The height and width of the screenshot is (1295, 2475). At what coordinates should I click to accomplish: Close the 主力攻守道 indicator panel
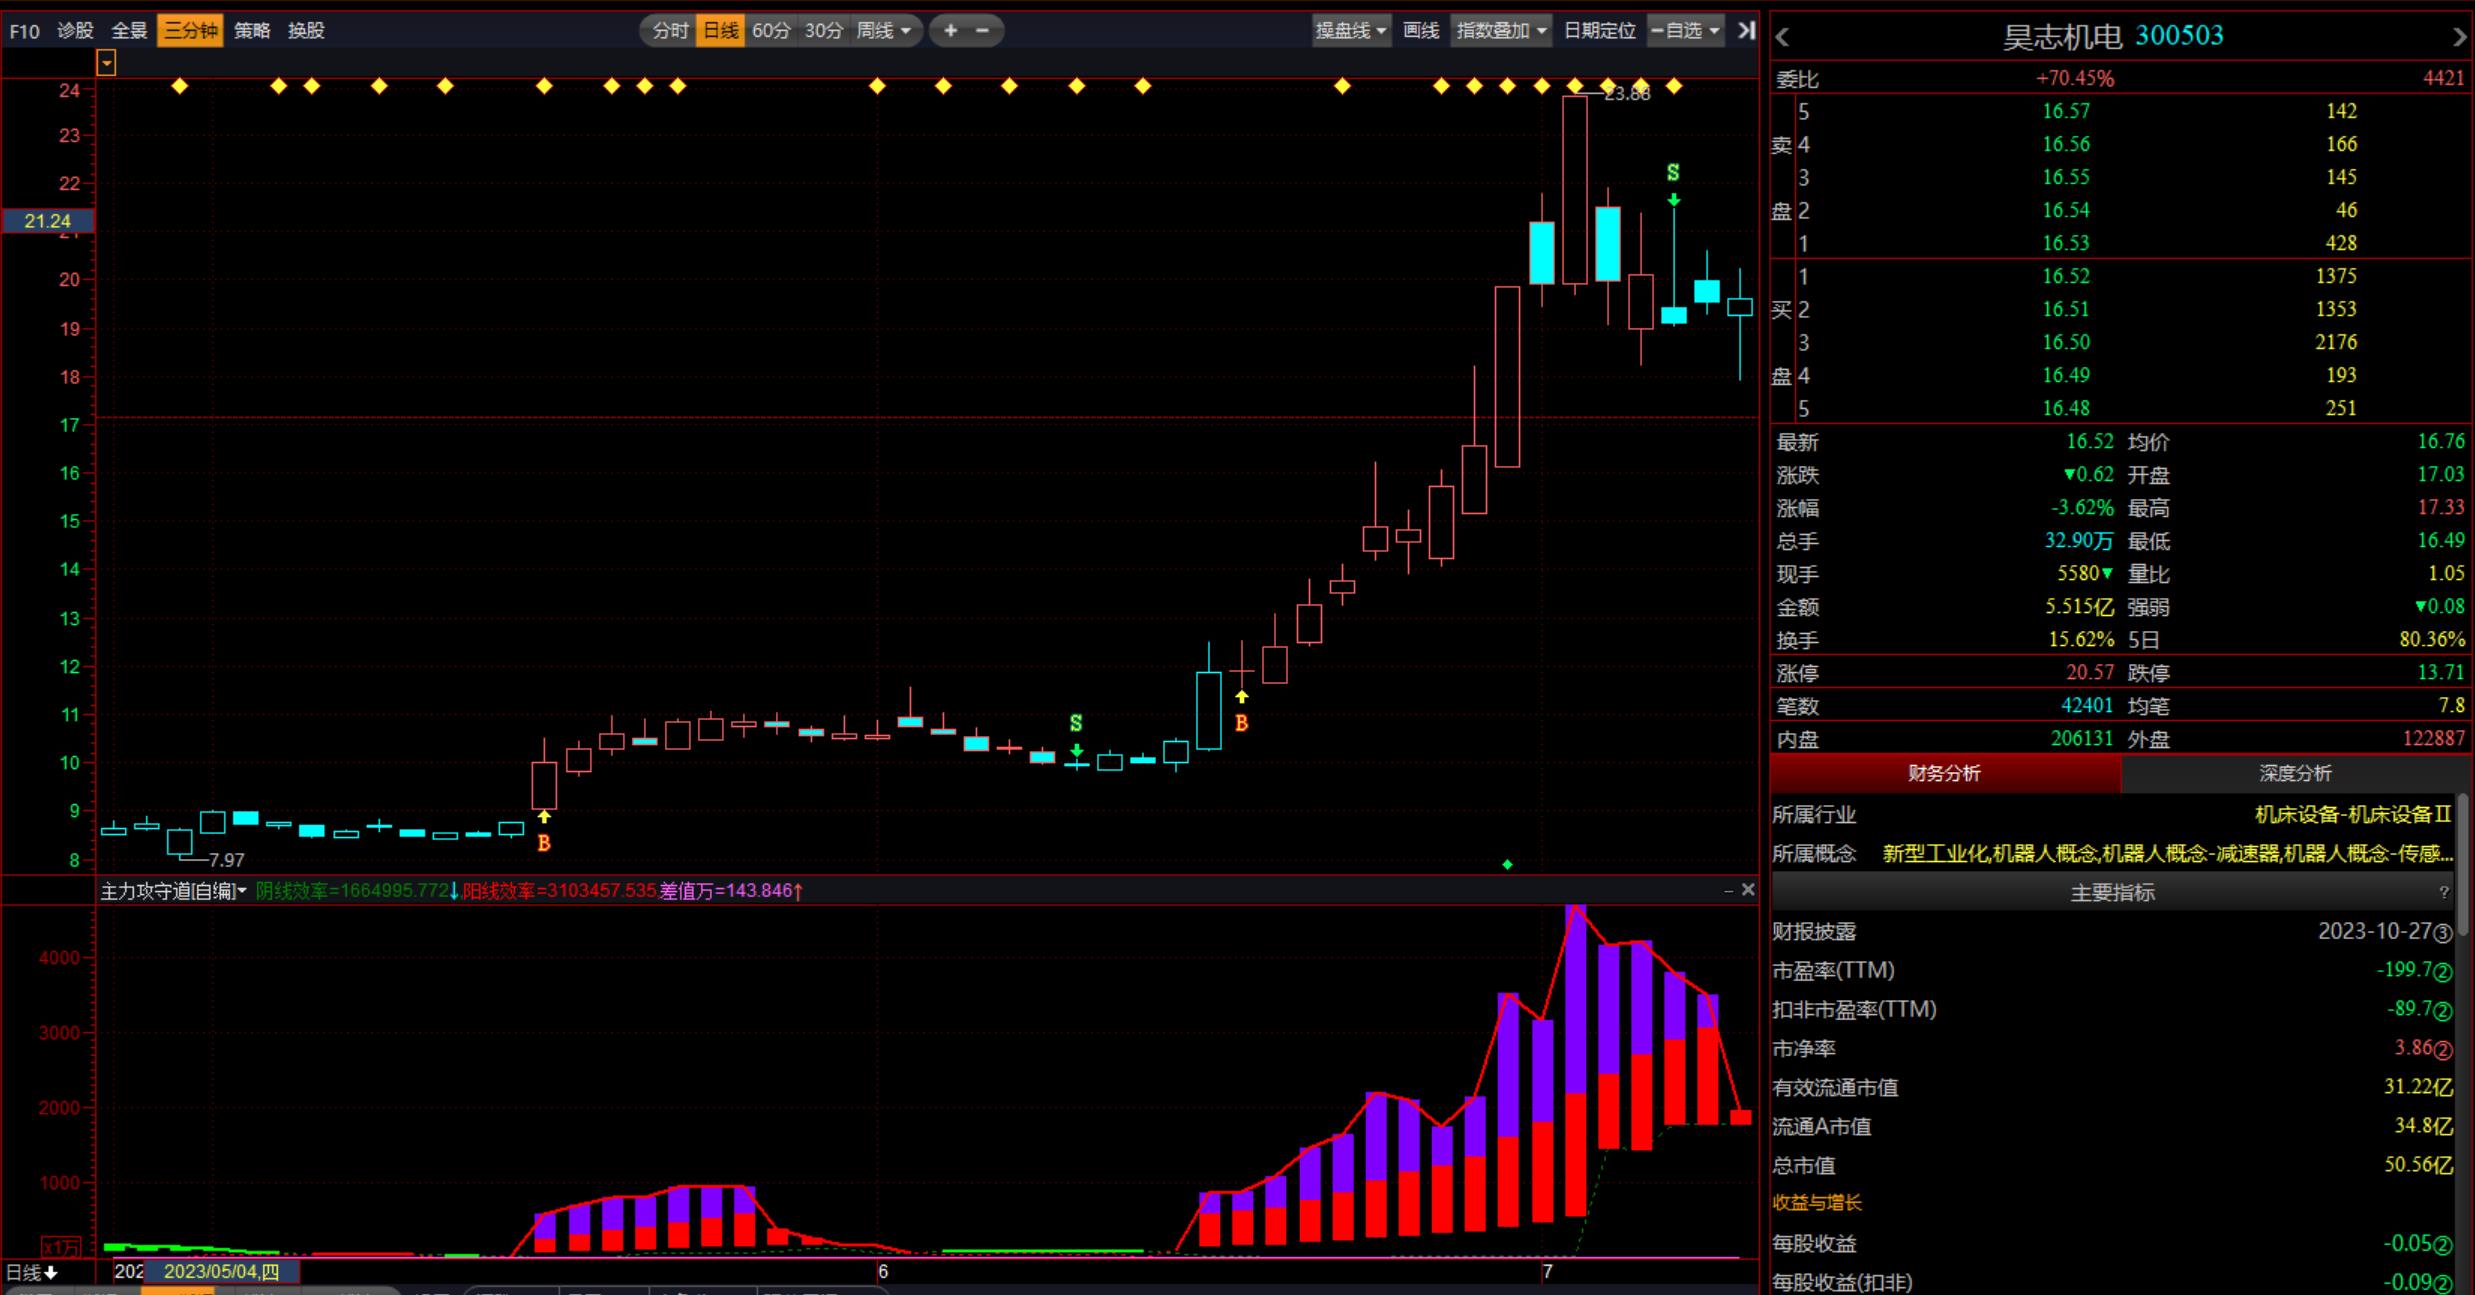coord(1748,889)
